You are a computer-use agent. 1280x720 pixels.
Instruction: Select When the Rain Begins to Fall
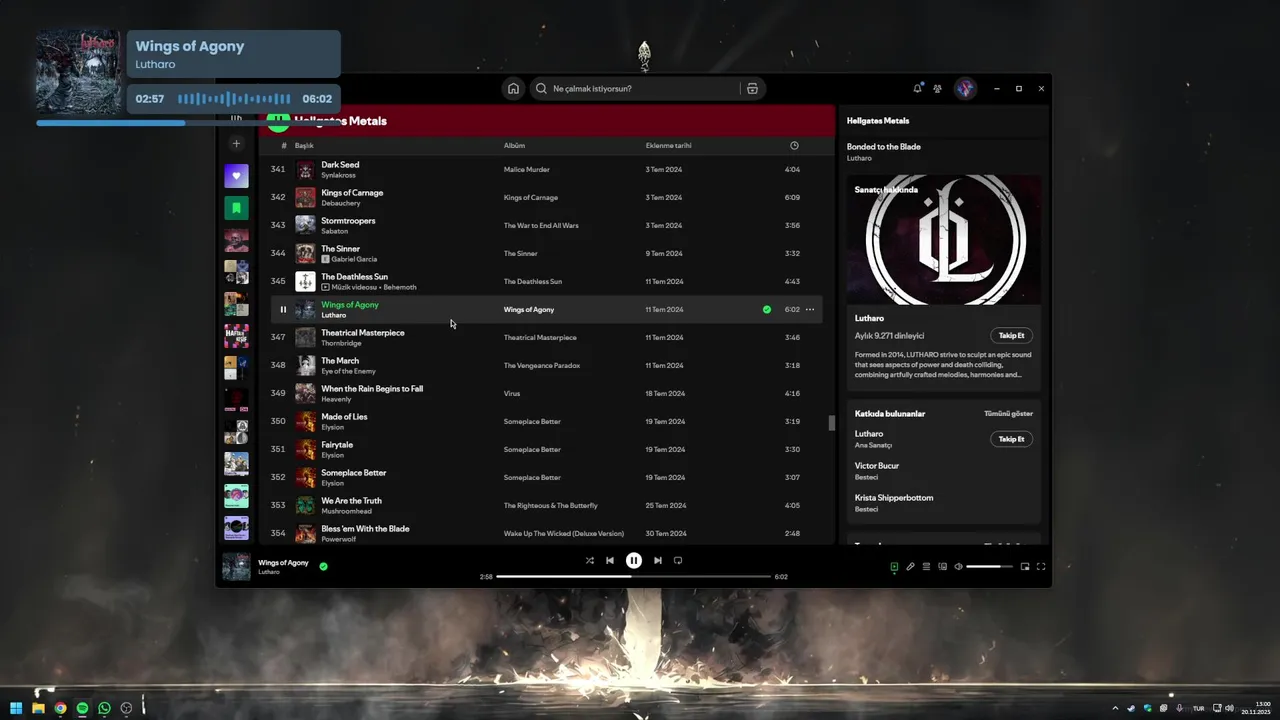(372, 389)
